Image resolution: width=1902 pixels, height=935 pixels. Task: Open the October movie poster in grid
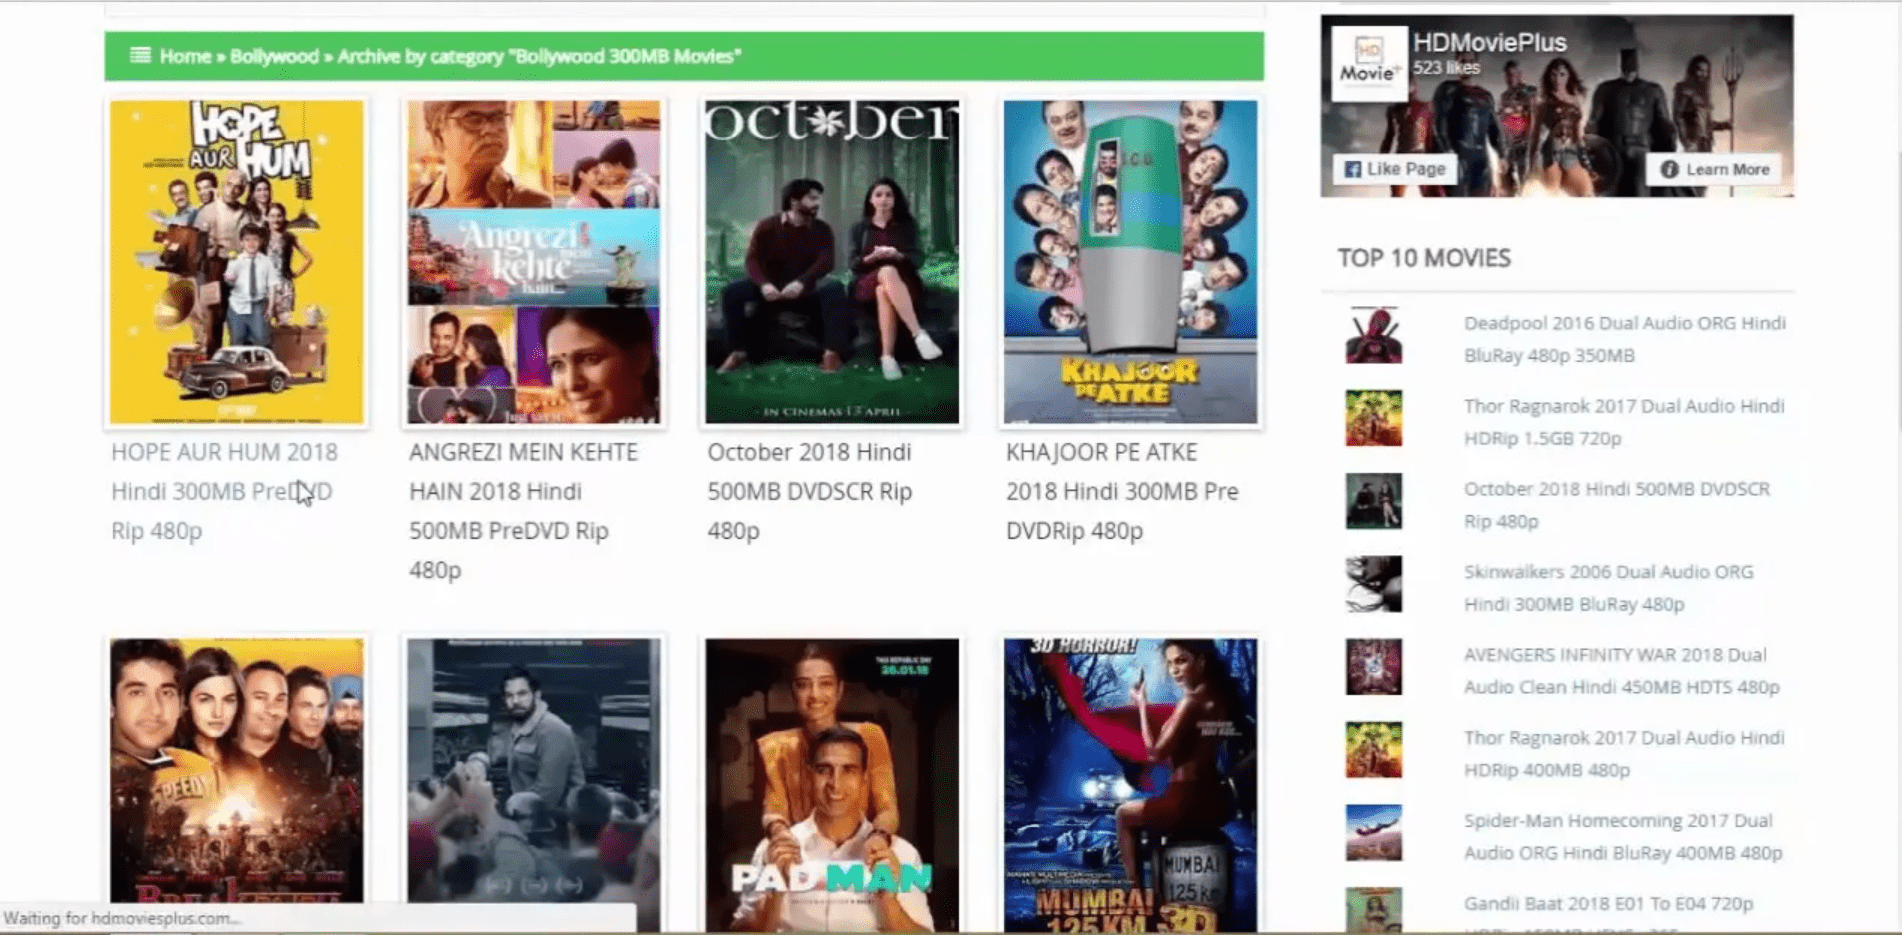click(x=832, y=262)
